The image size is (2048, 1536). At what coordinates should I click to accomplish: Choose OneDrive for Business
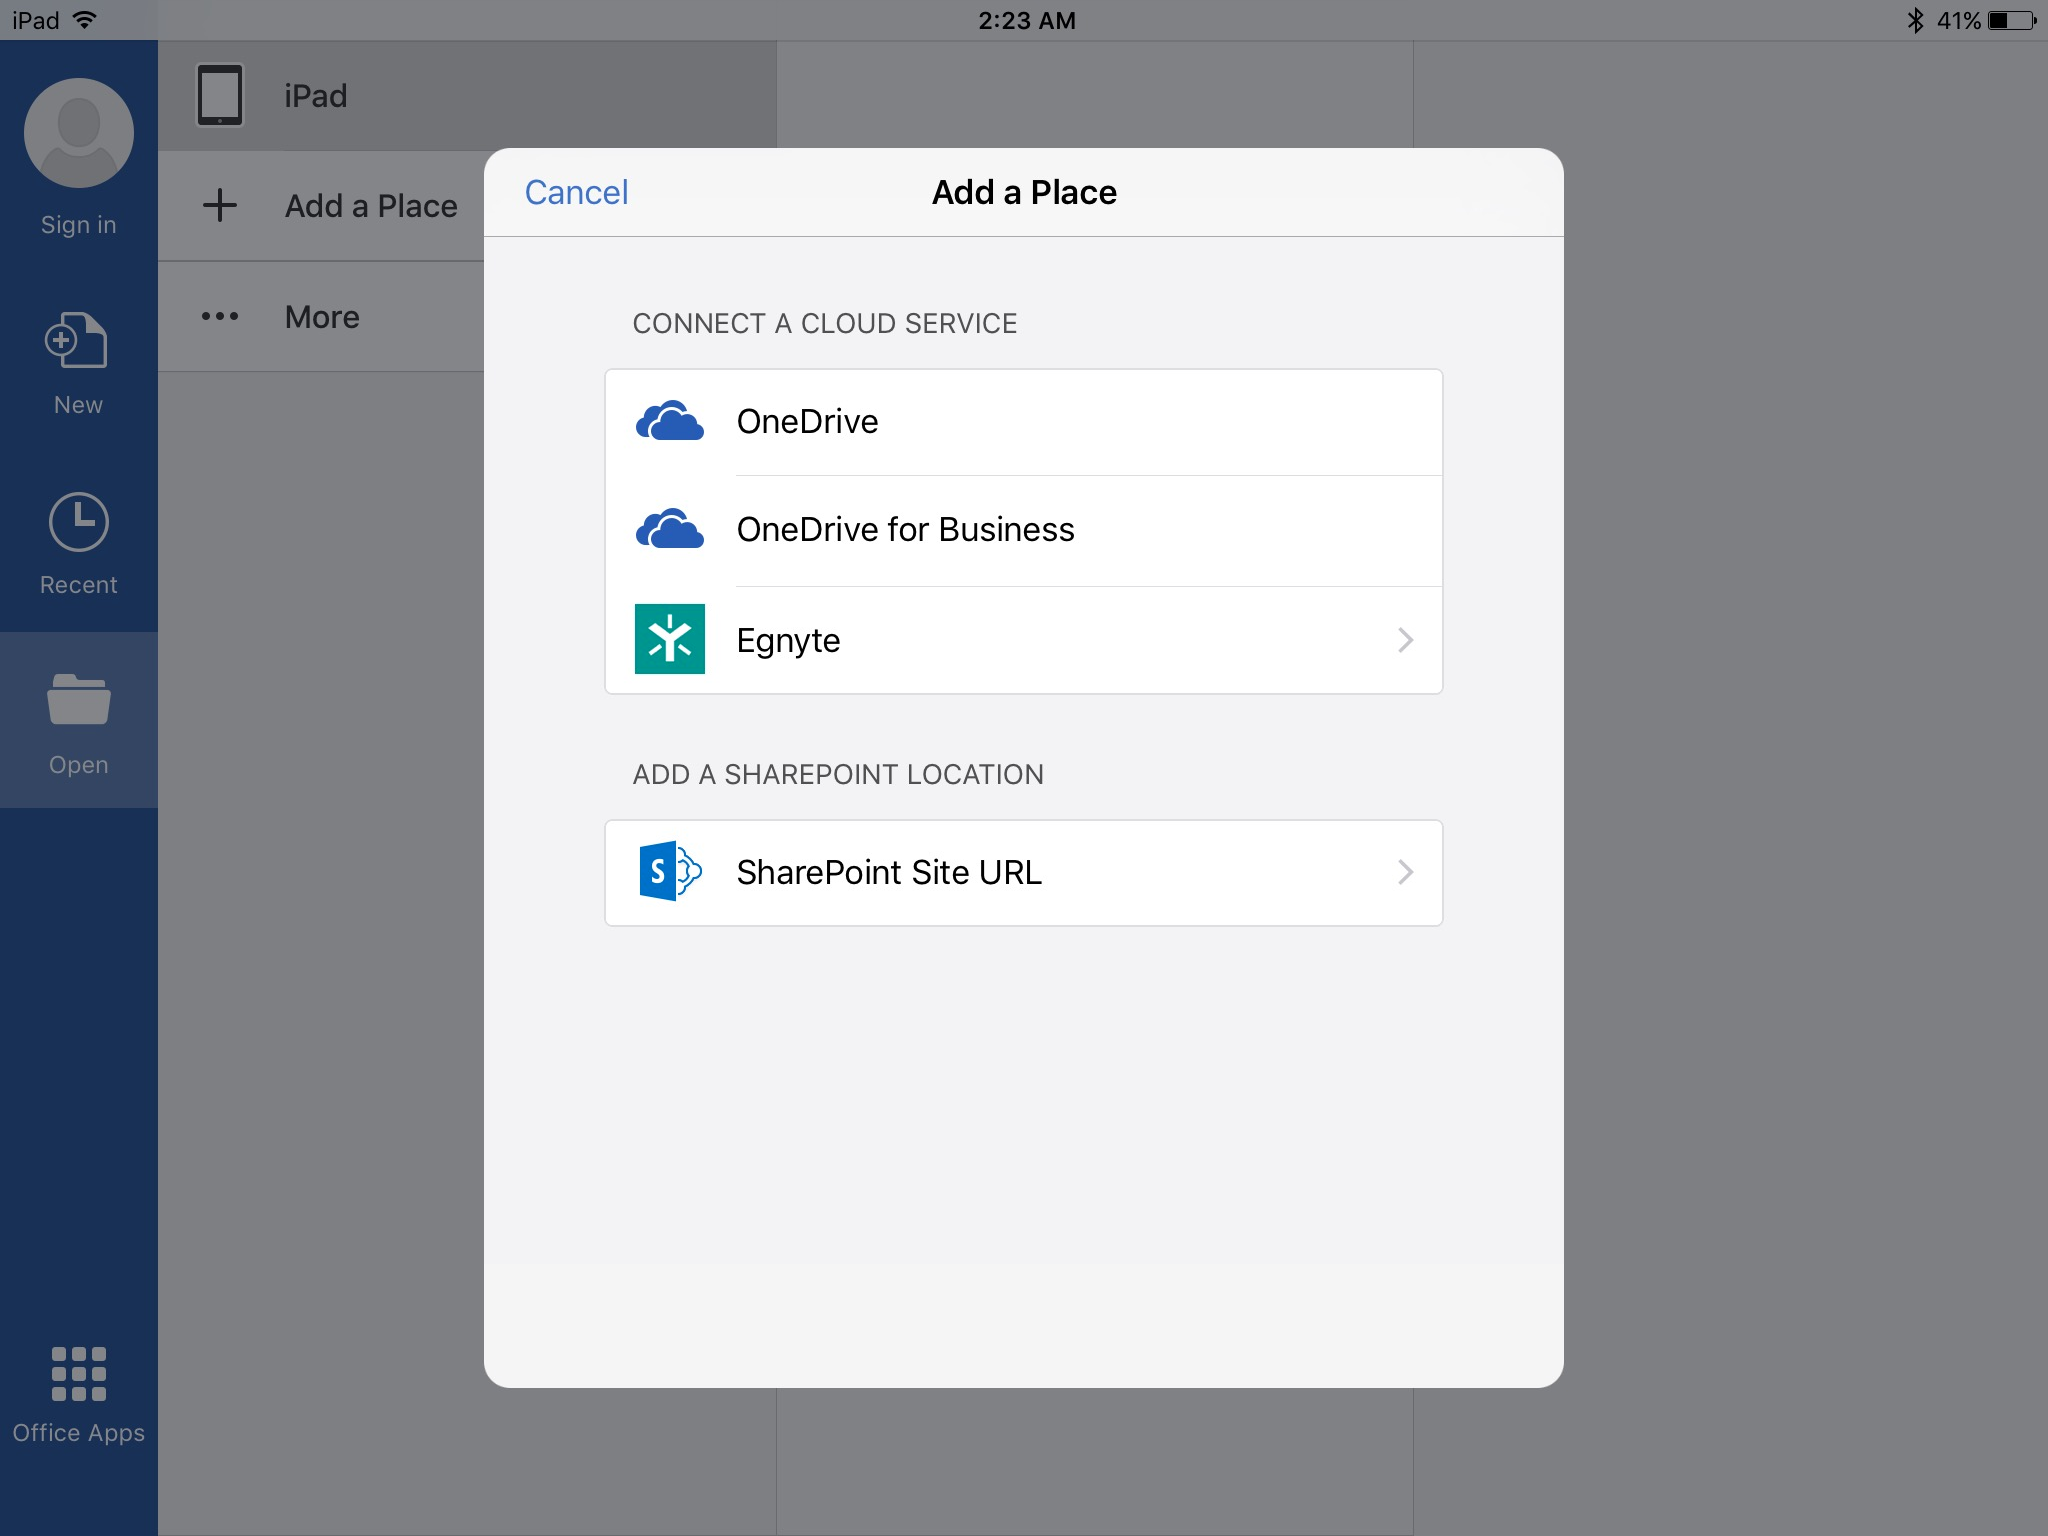[x=1024, y=531]
